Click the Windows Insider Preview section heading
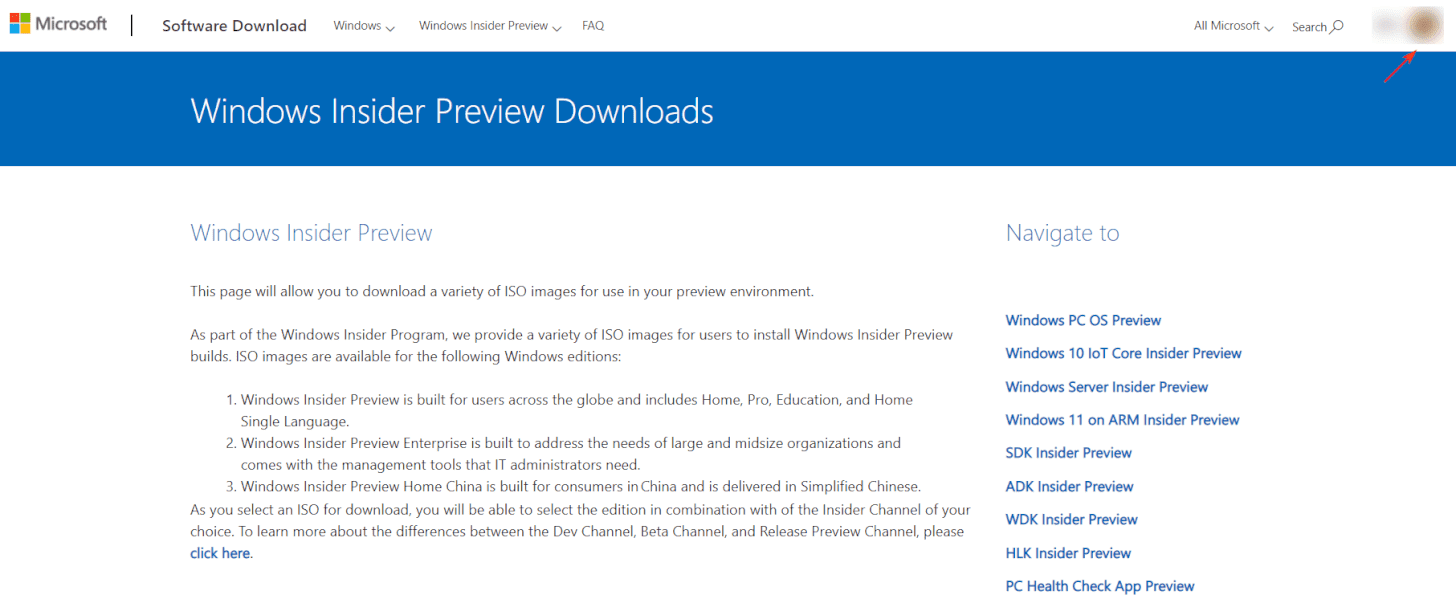This screenshot has height=603, width=1456. pos(311,233)
